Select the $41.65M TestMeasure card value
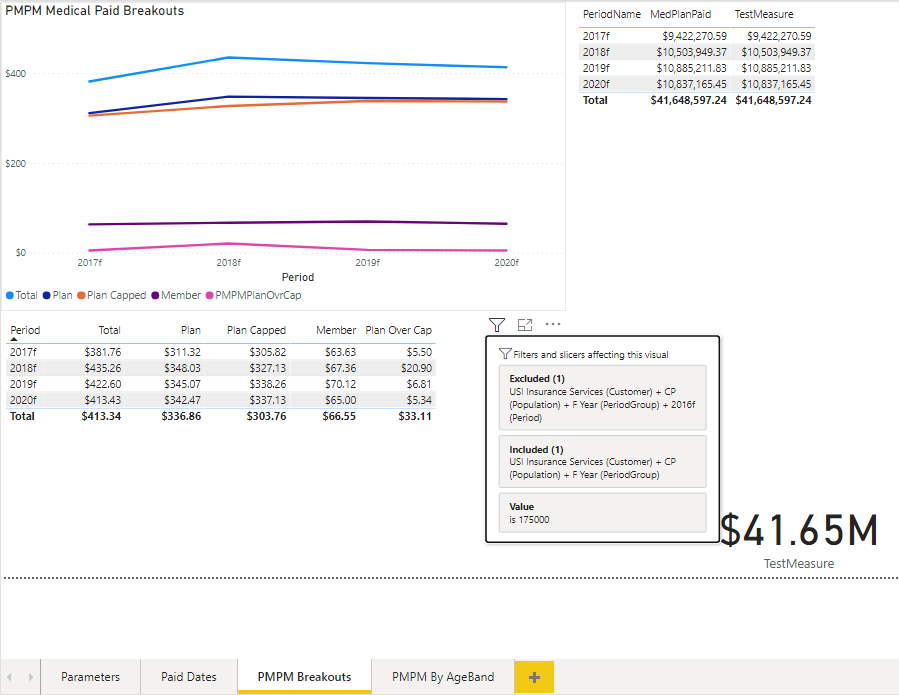The width and height of the screenshot is (899, 695). (x=799, y=530)
